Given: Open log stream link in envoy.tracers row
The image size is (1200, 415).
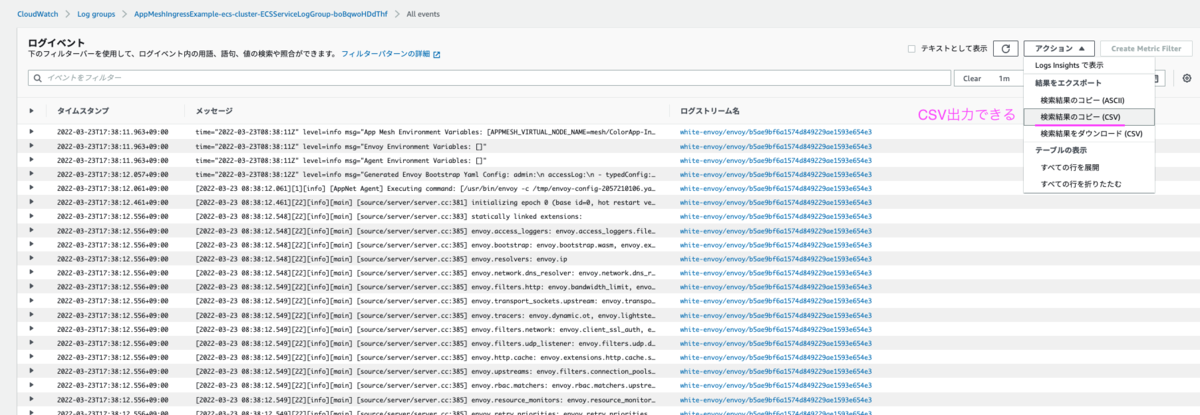Looking at the screenshot, I should pos(776,314).
